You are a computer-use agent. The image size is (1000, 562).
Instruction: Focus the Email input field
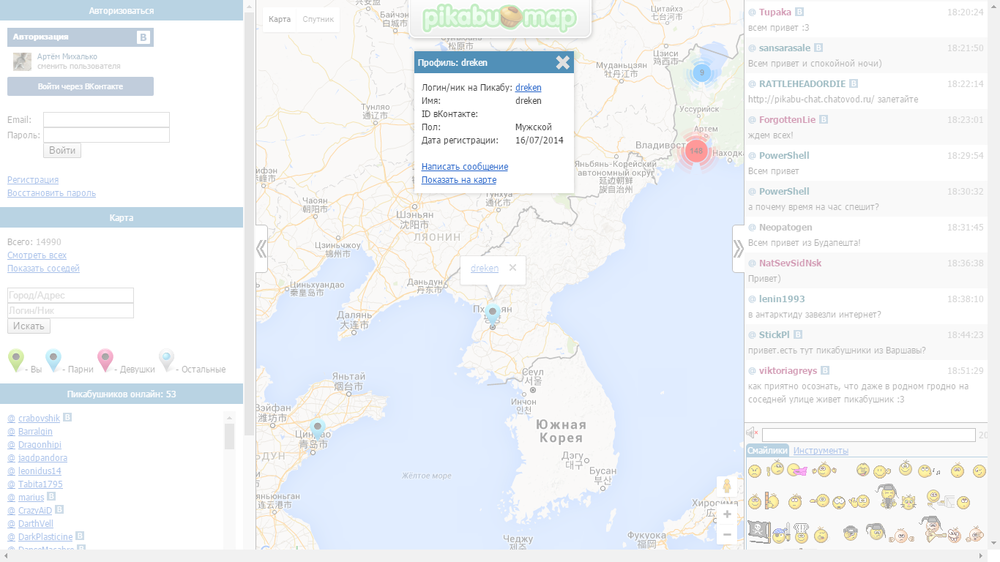point(106,119)
